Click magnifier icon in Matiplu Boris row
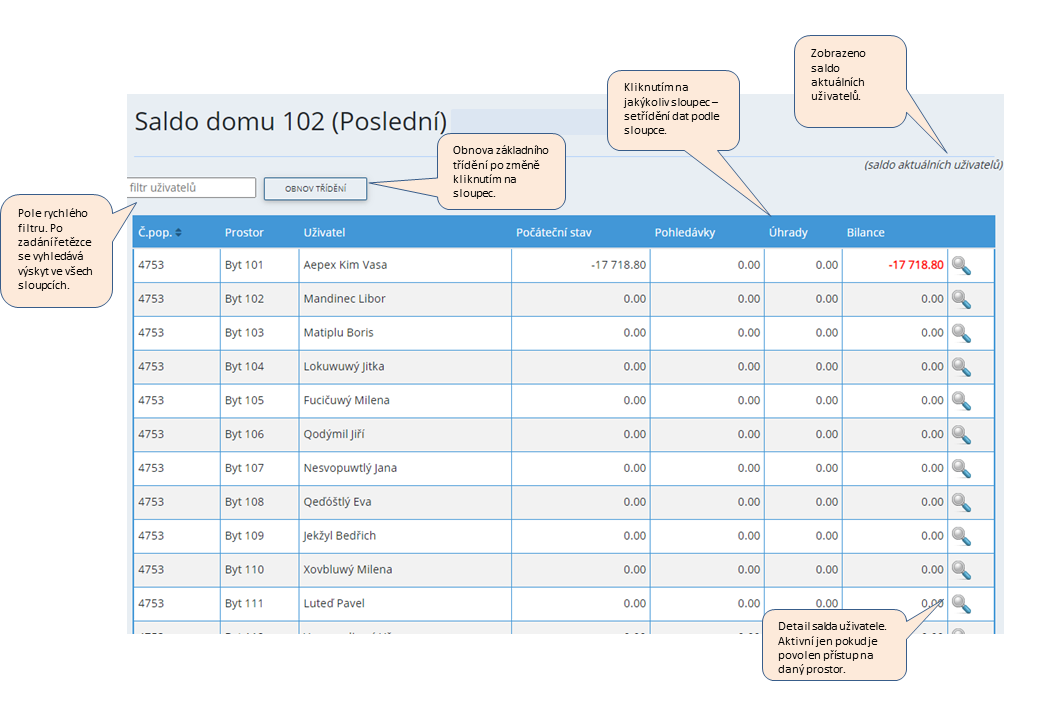 click(961, 333)
